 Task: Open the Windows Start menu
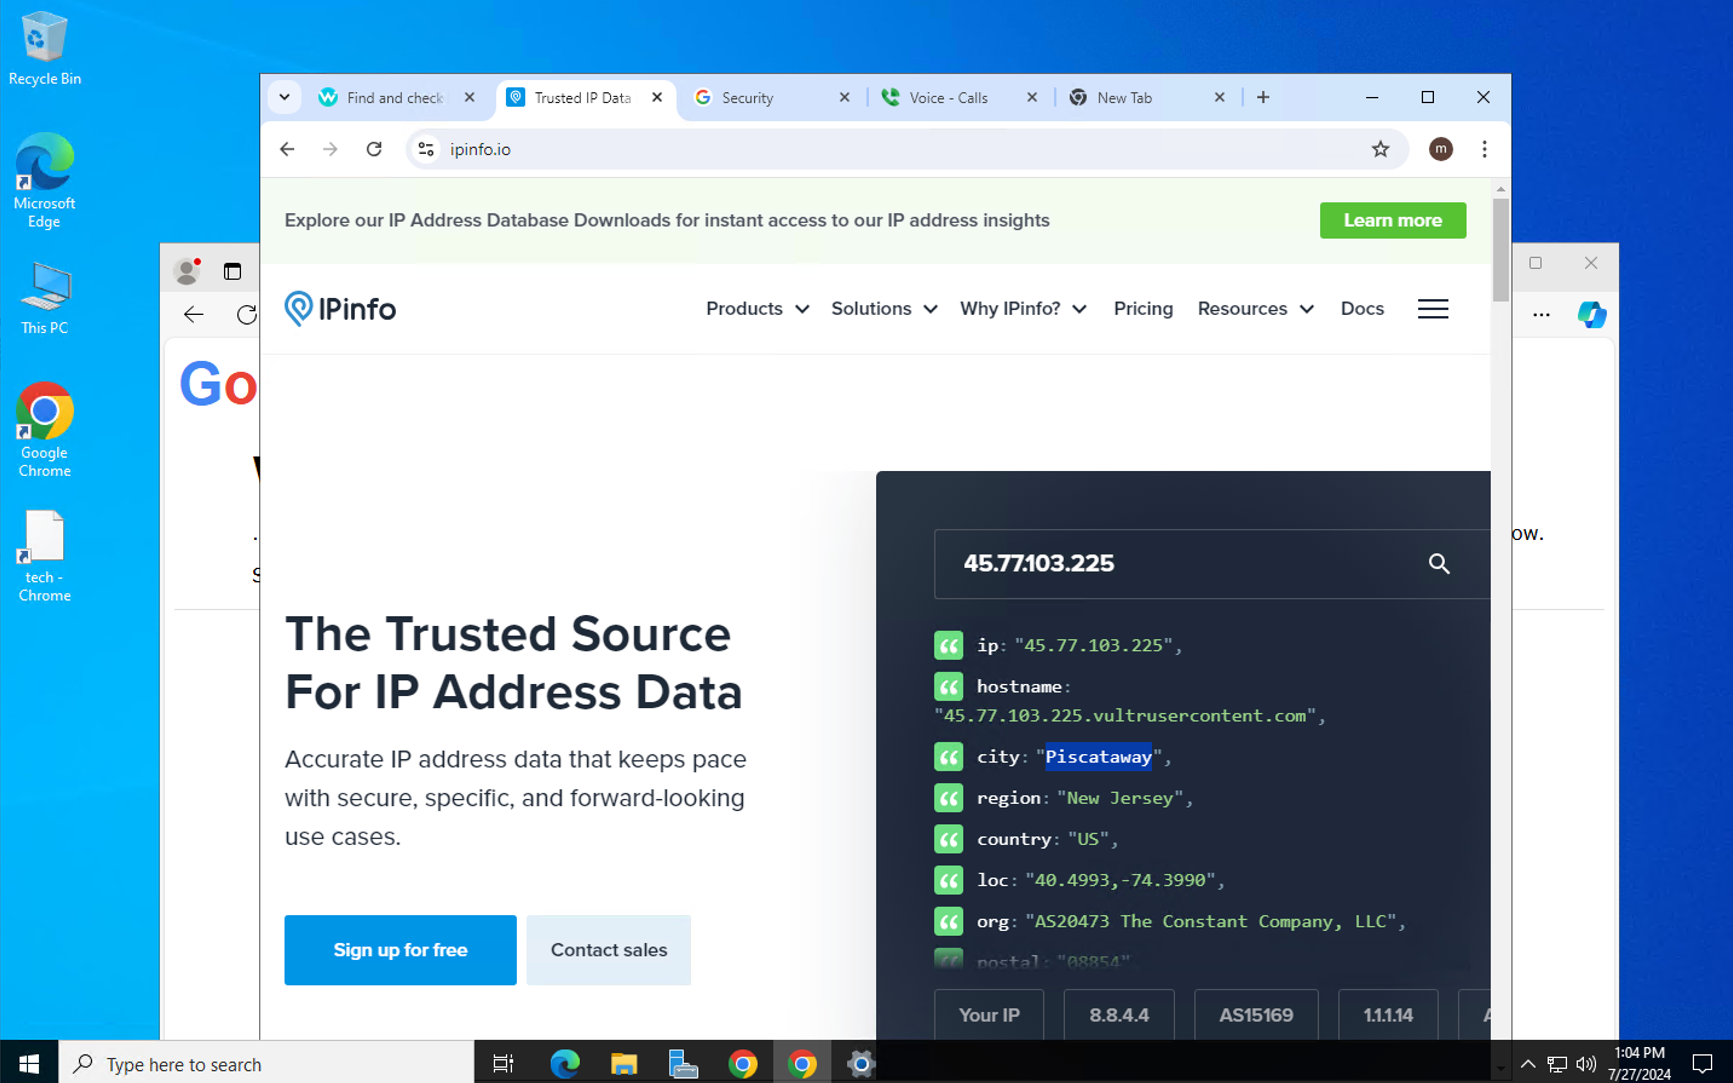point(29,1064)
